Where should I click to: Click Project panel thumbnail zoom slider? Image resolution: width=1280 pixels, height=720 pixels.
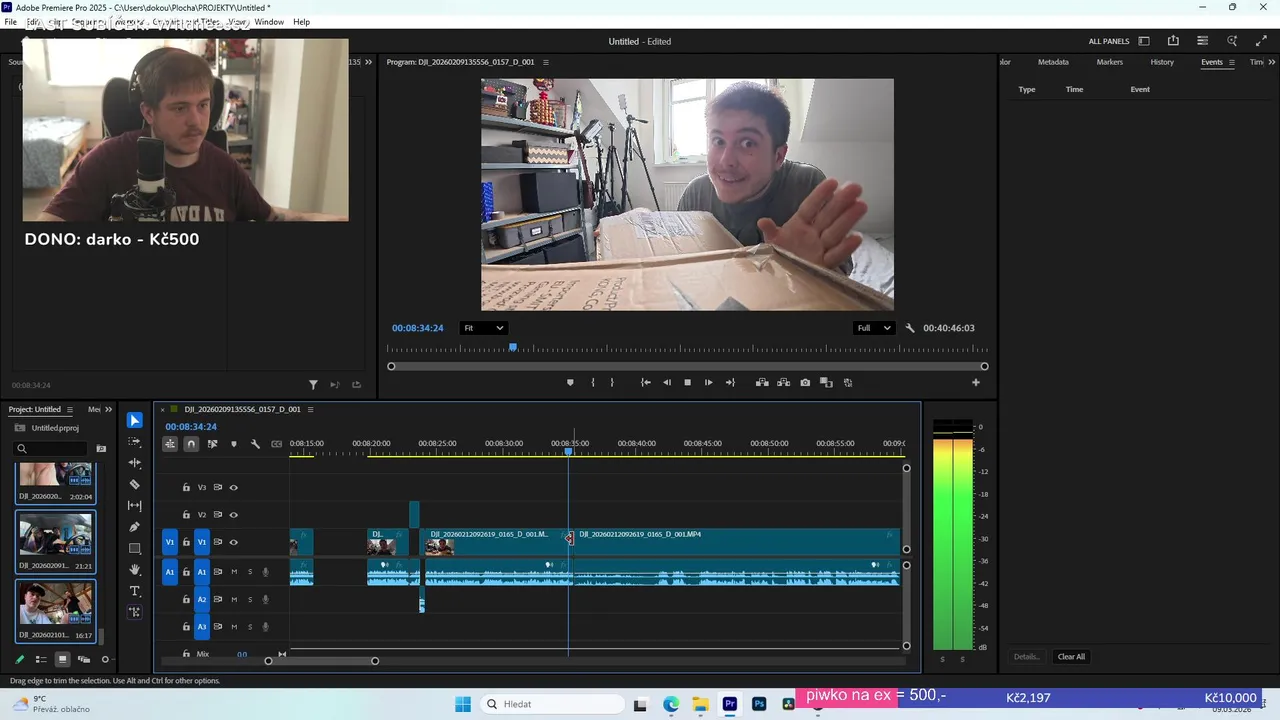(105, 659)
